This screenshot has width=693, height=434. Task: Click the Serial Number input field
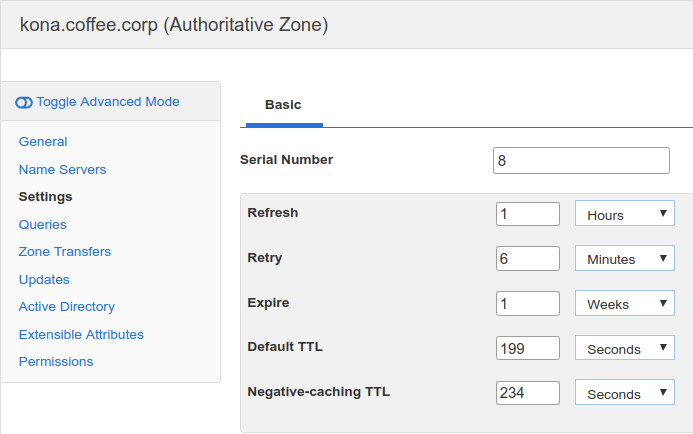point(581,160)
